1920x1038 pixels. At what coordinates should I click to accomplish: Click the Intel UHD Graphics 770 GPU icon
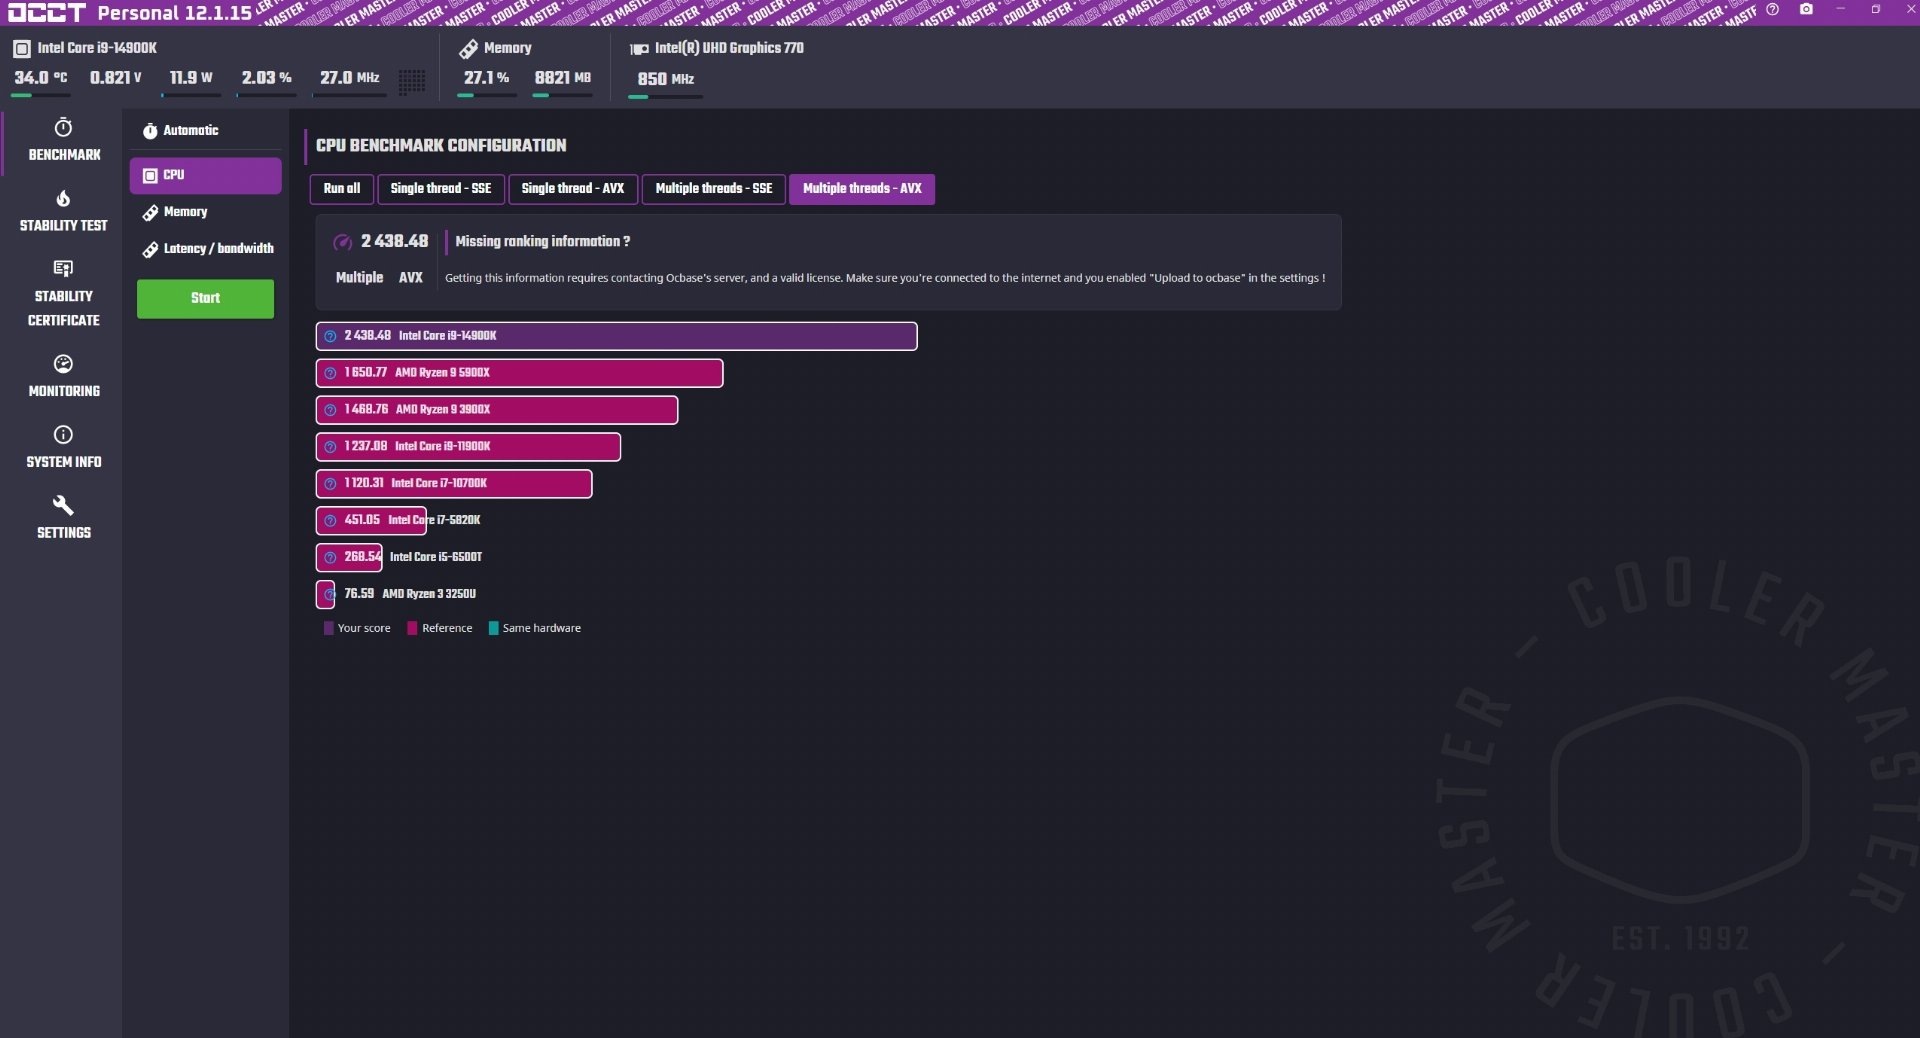pos(639,49)
